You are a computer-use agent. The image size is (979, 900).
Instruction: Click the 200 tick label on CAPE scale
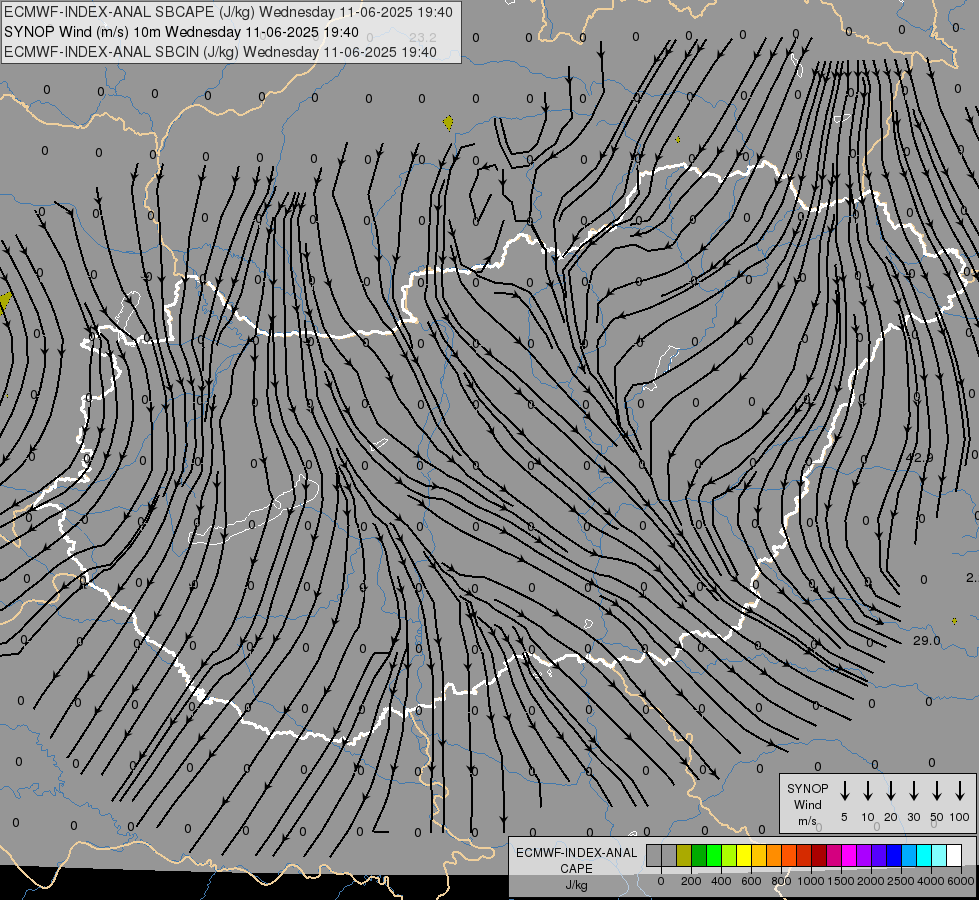[691, 881]
